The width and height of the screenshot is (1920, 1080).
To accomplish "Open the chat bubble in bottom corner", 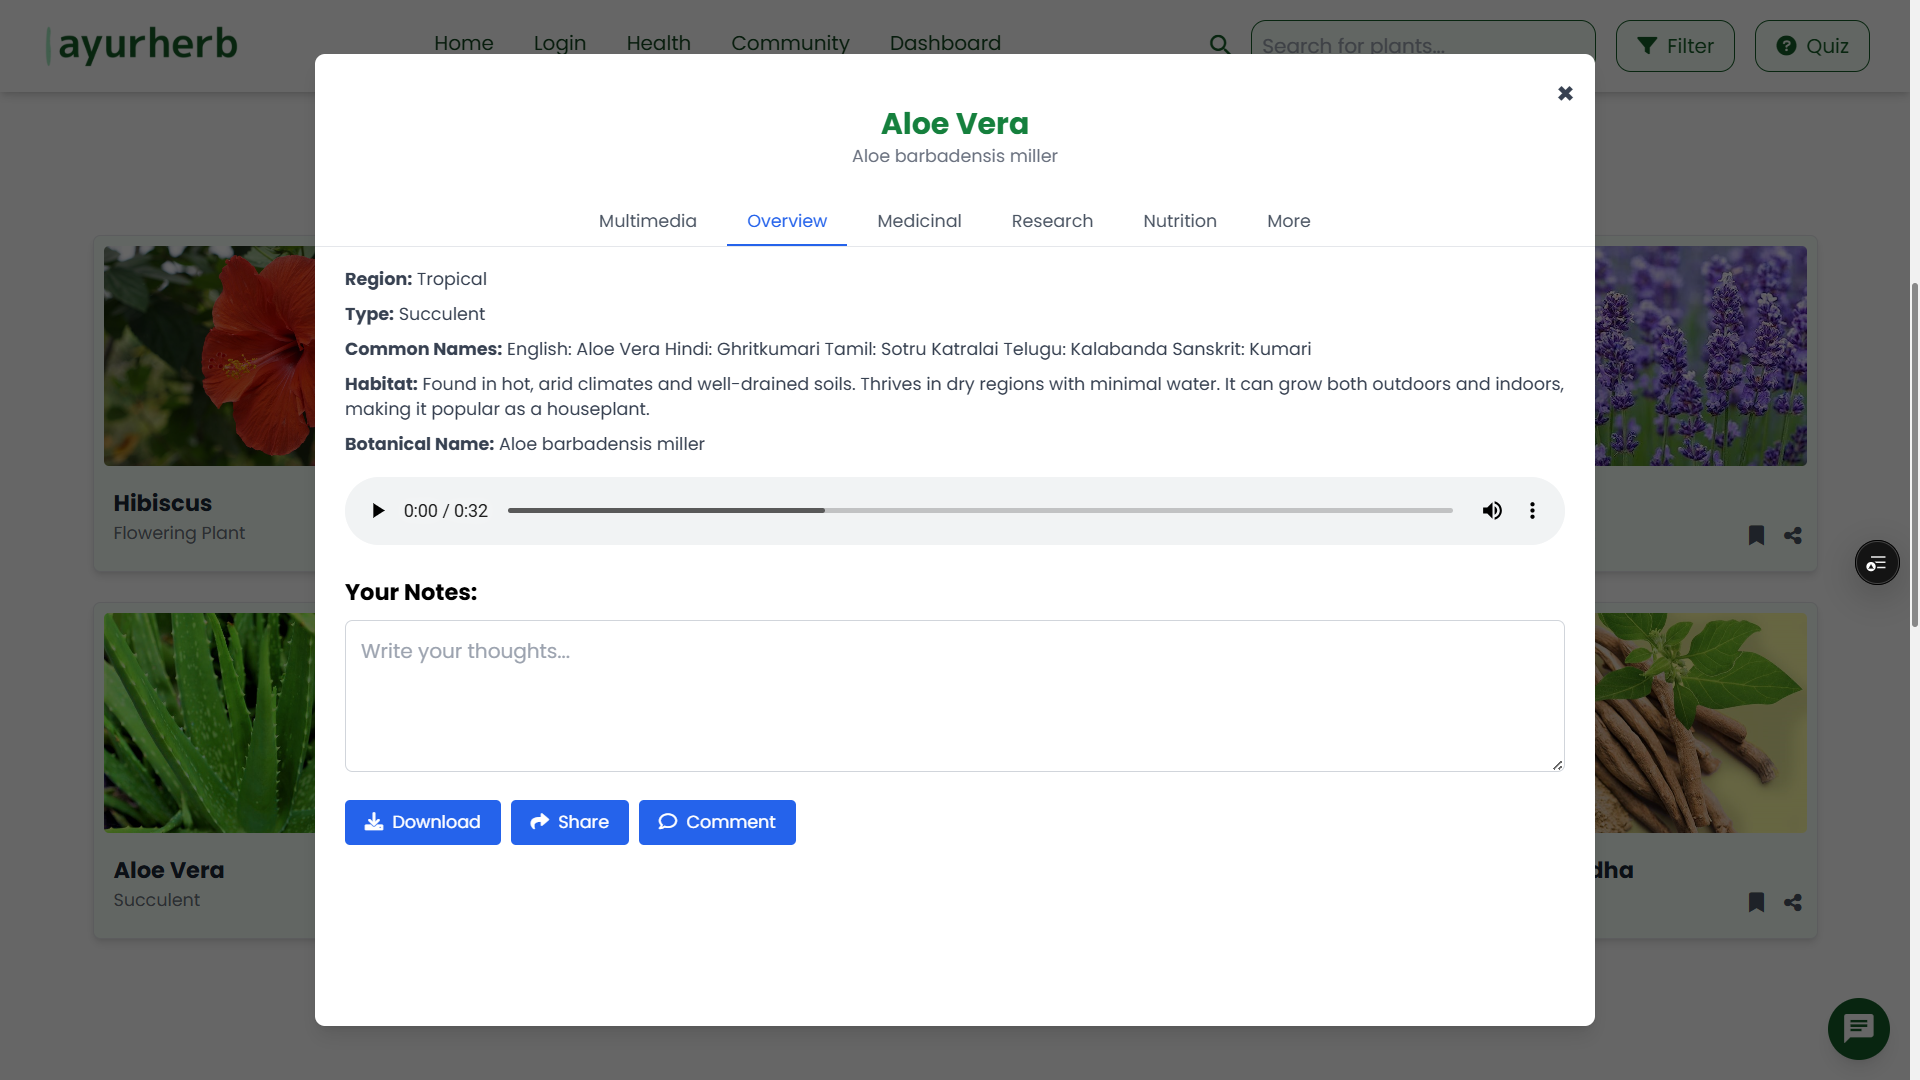I will tap(1857, 1028).
